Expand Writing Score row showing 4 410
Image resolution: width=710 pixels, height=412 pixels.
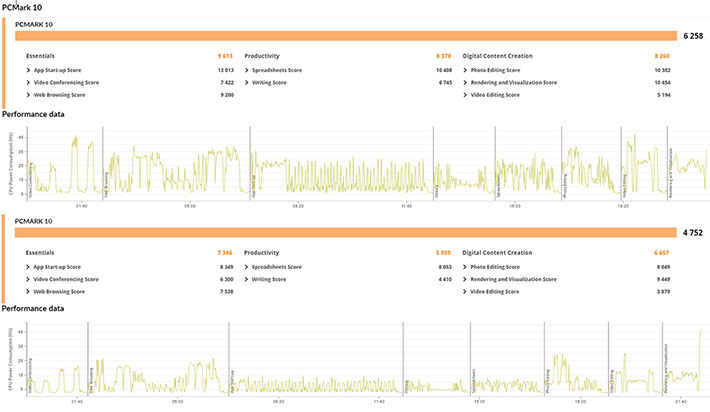pos(348,279)
